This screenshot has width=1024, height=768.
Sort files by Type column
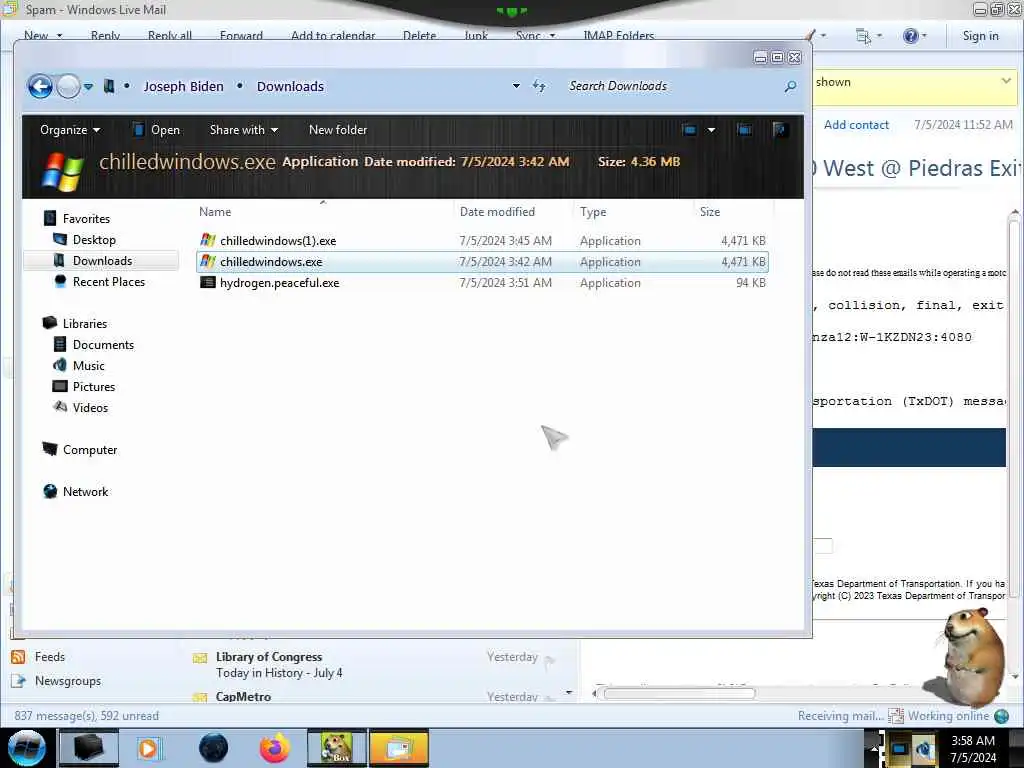coord(593,212)
